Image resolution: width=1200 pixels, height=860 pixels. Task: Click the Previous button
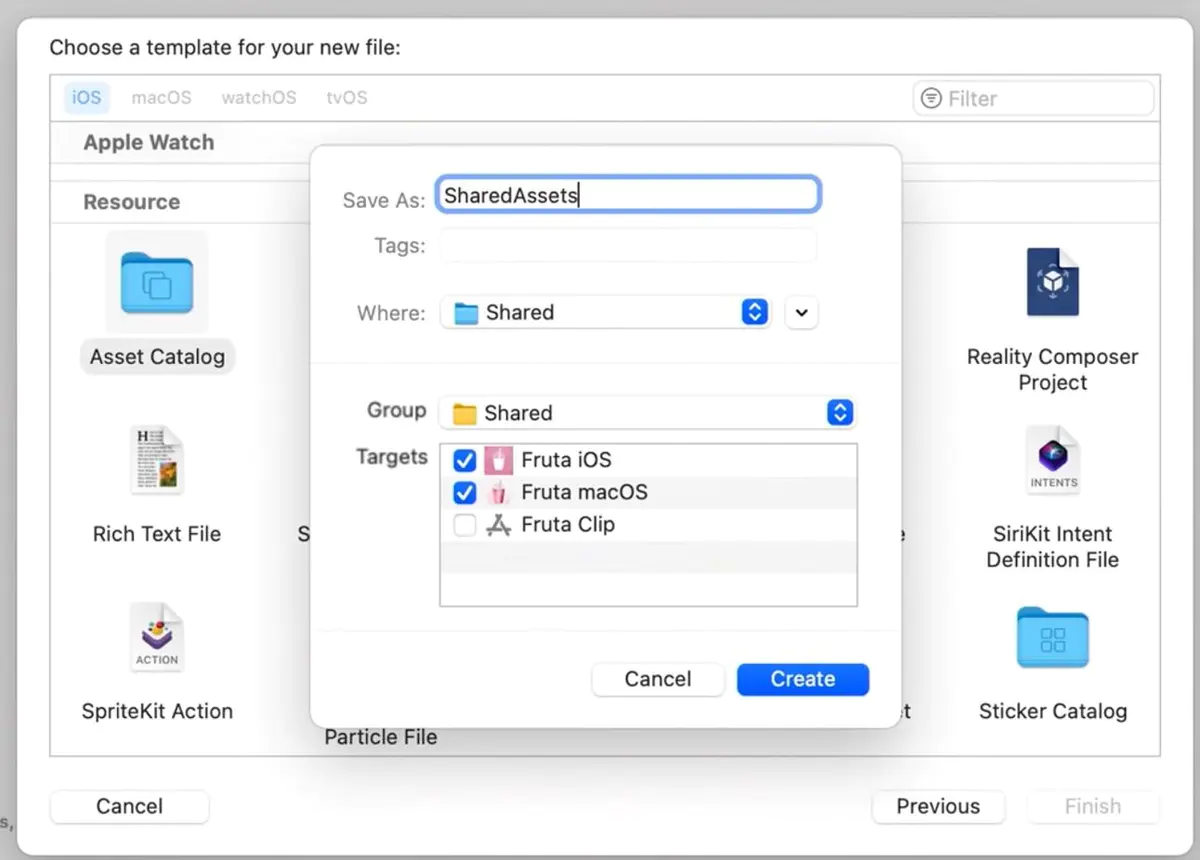pos(937,806)
